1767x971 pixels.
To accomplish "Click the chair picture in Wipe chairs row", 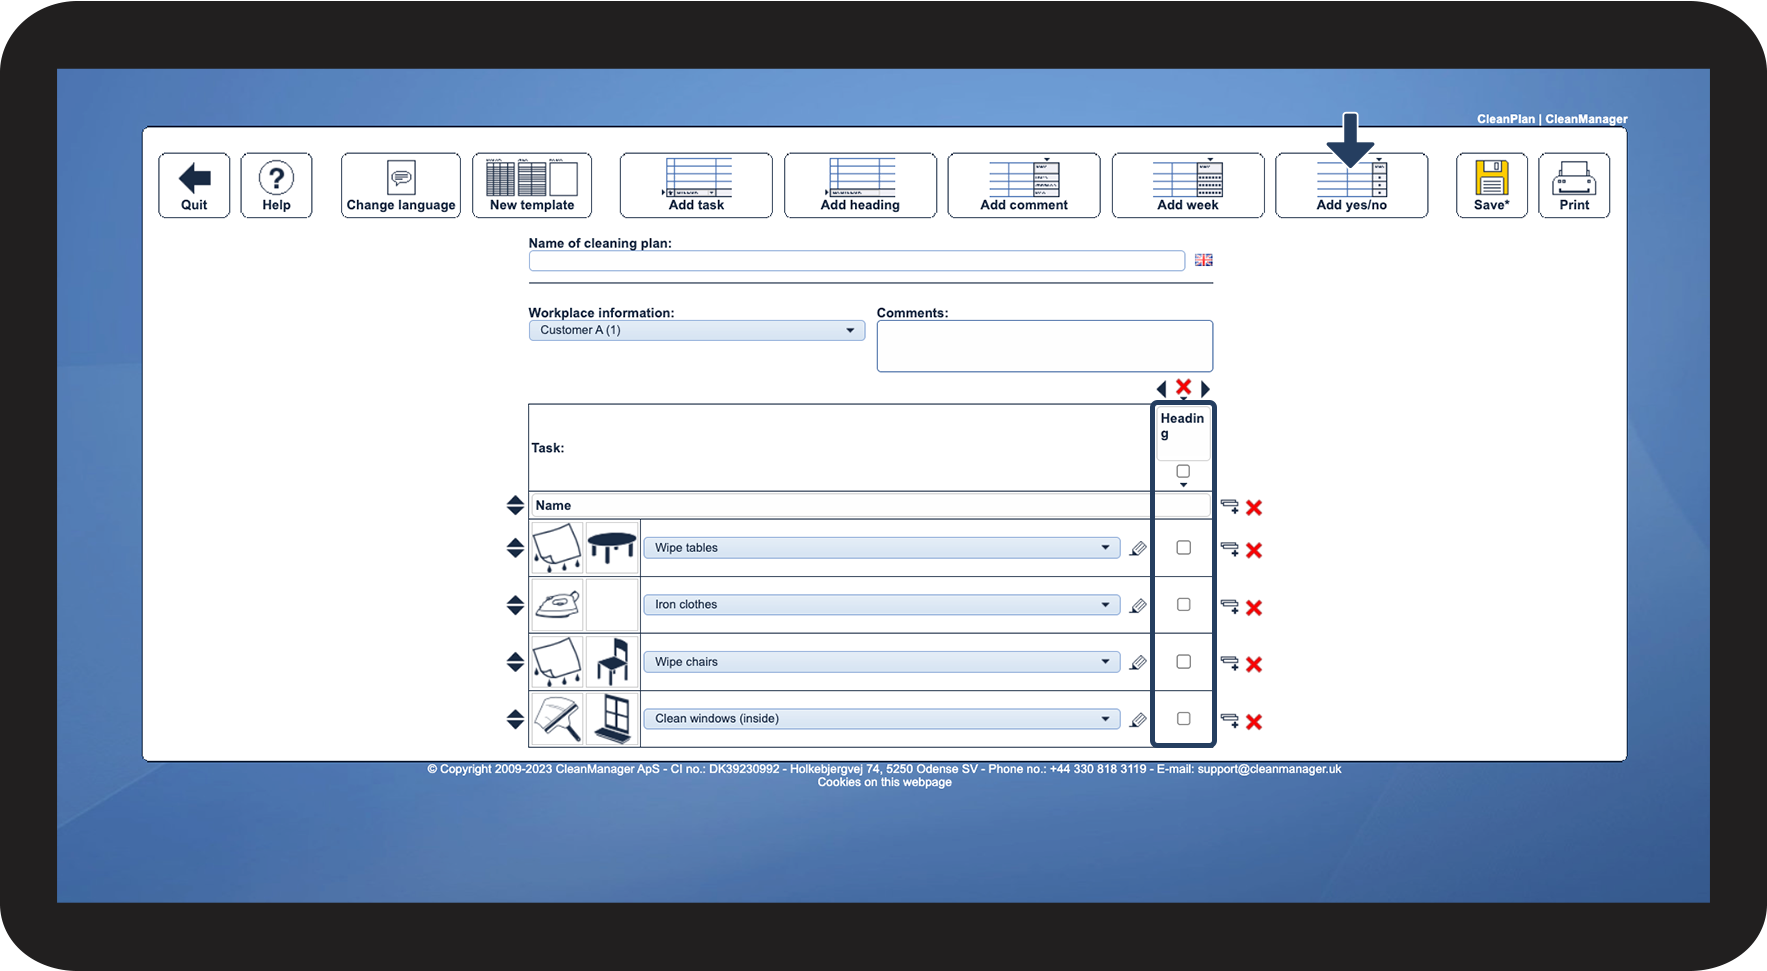I will pyautogui.click(x=612, y=661).
